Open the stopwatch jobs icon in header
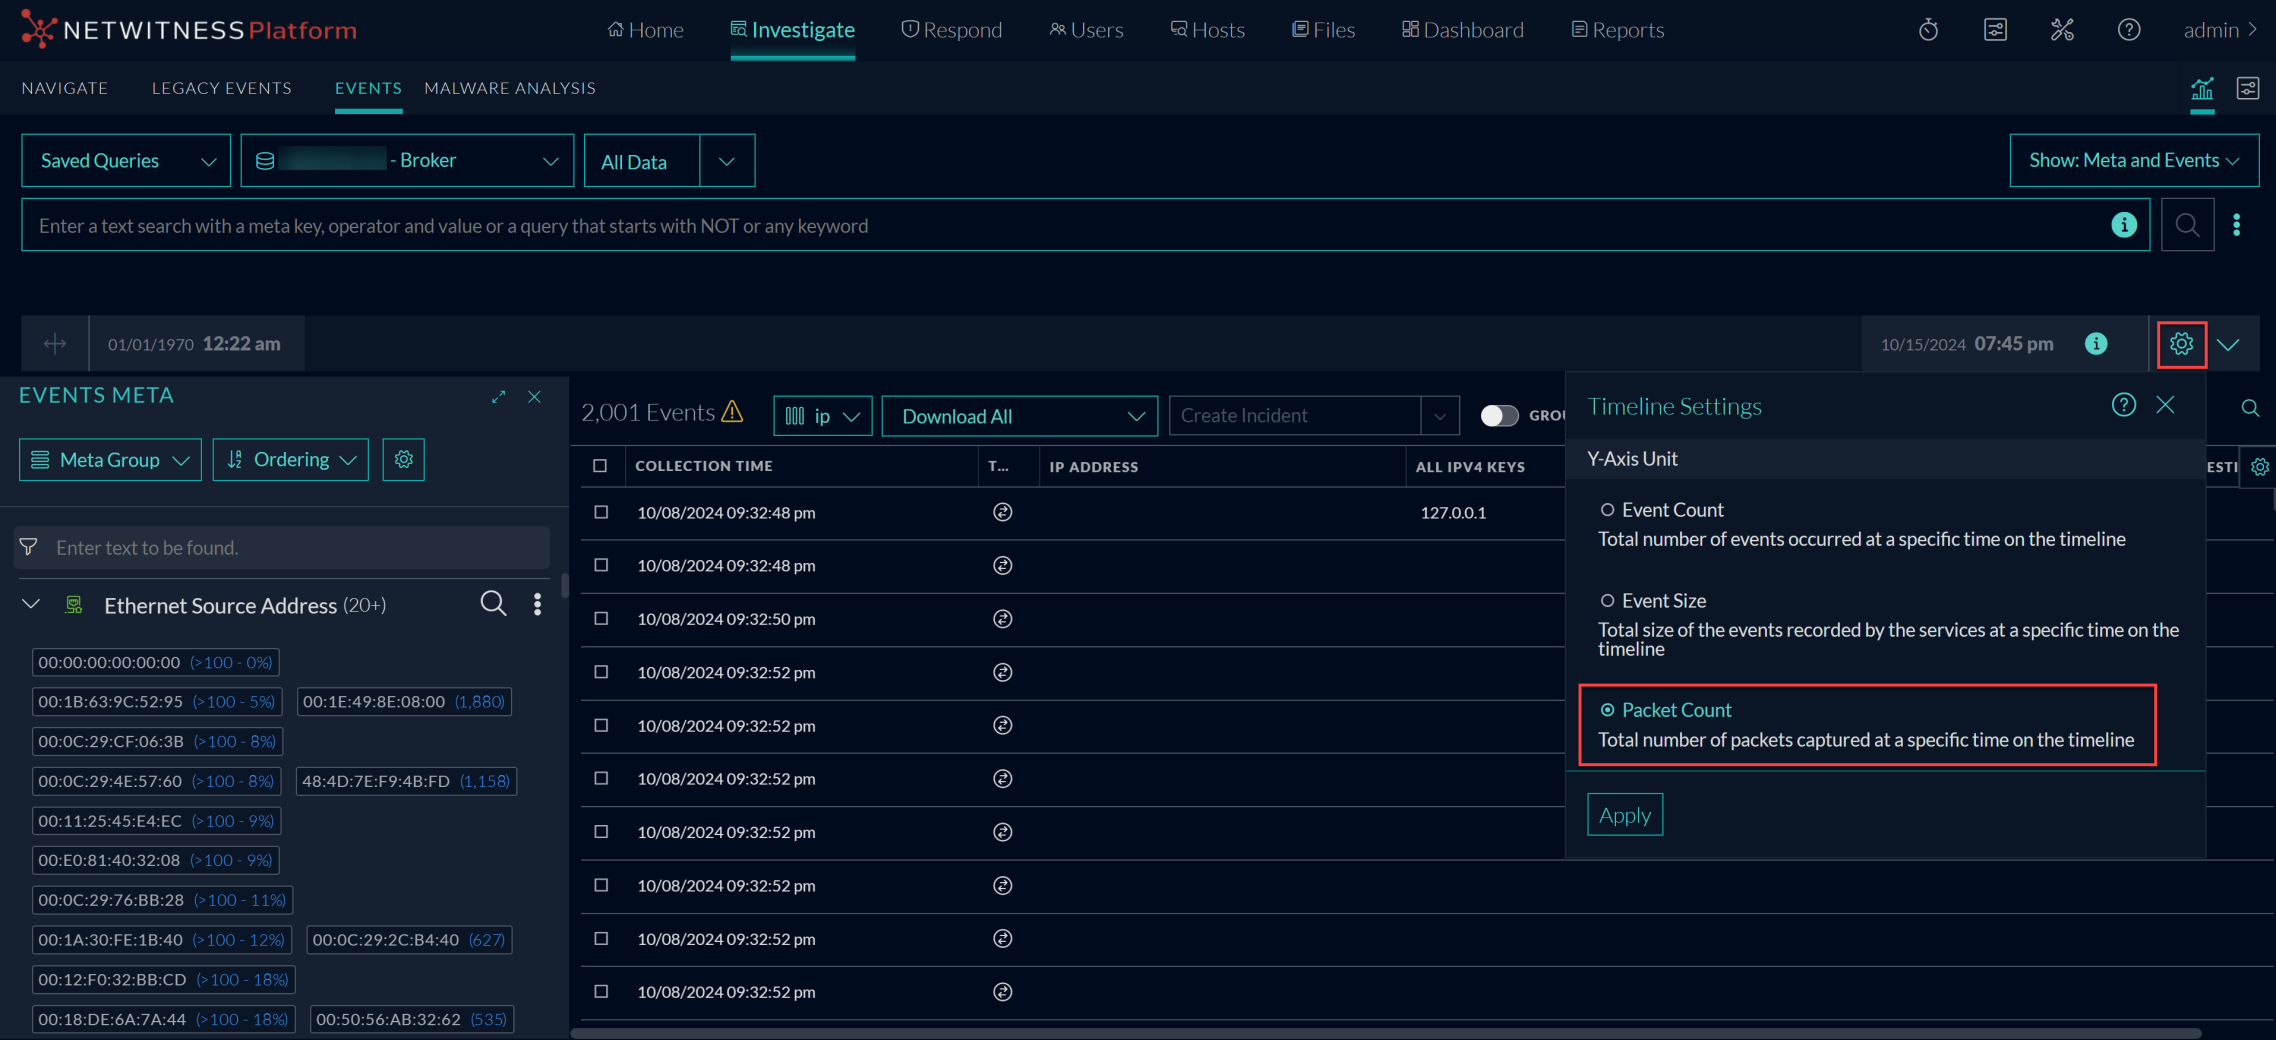 point(1928,30)
